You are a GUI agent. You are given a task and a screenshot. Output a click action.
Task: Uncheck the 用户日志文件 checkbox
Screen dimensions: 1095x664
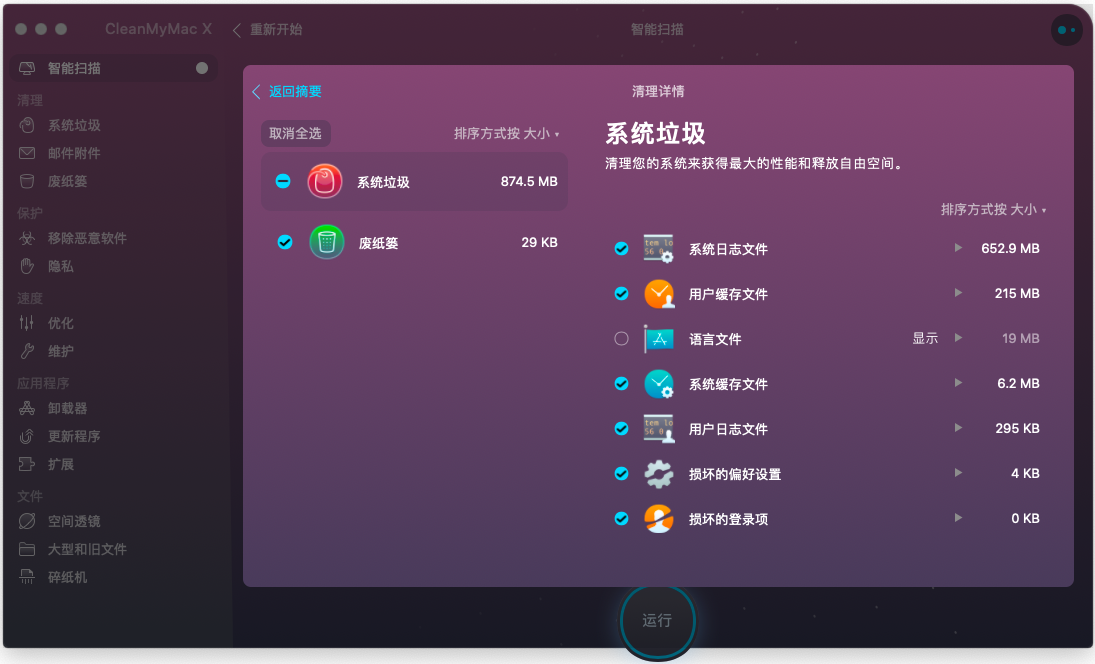[621, 429]
